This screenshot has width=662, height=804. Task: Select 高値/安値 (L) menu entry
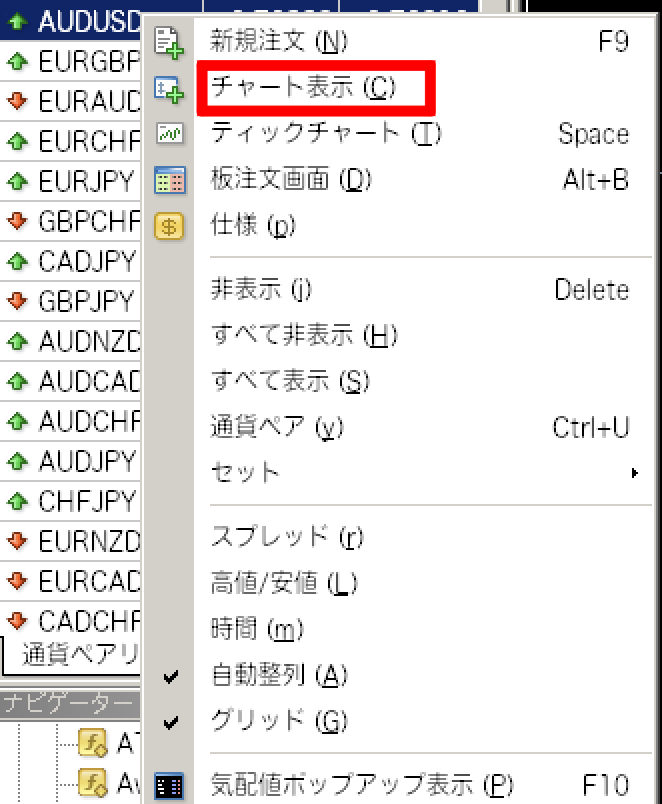[x=284, y=583]
